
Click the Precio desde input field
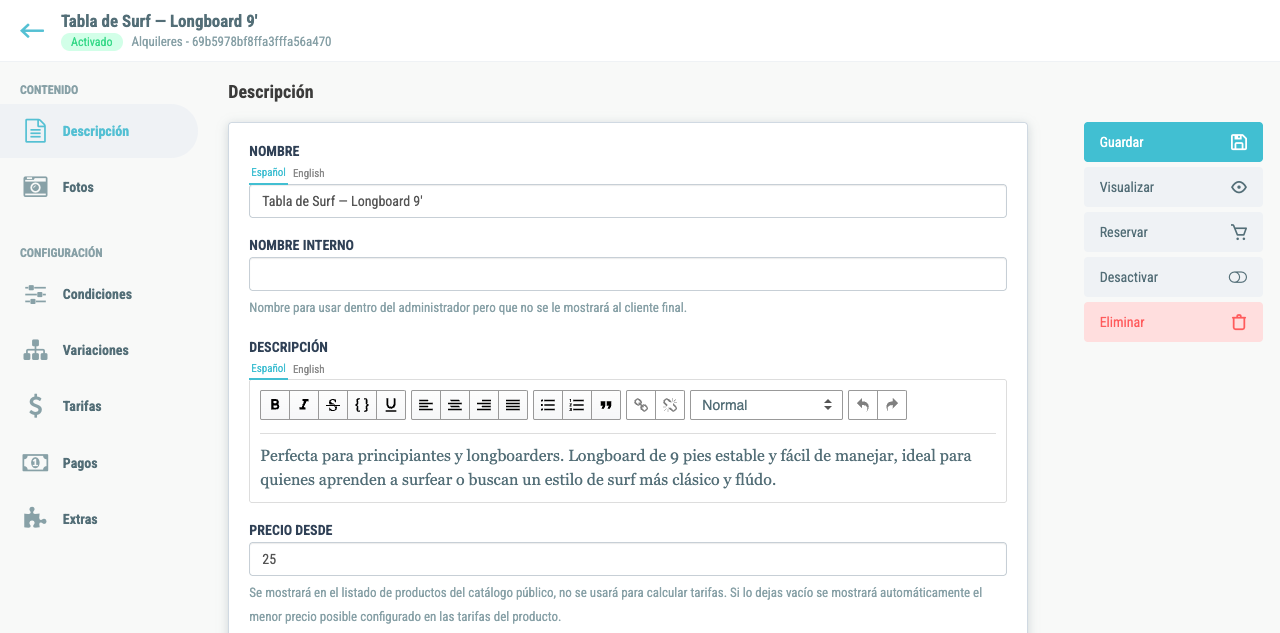coord(628,559)
